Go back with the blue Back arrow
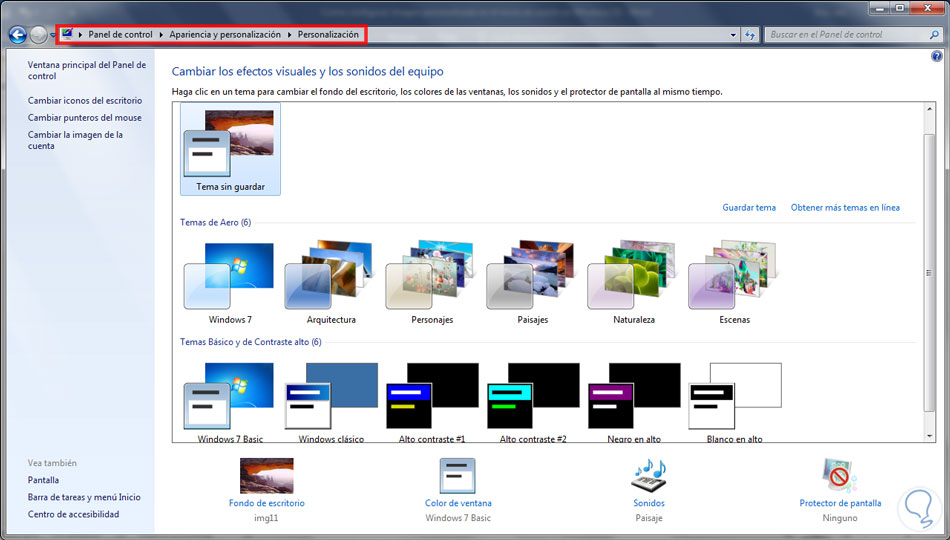 pyautogui.click(x=18, y=35)
